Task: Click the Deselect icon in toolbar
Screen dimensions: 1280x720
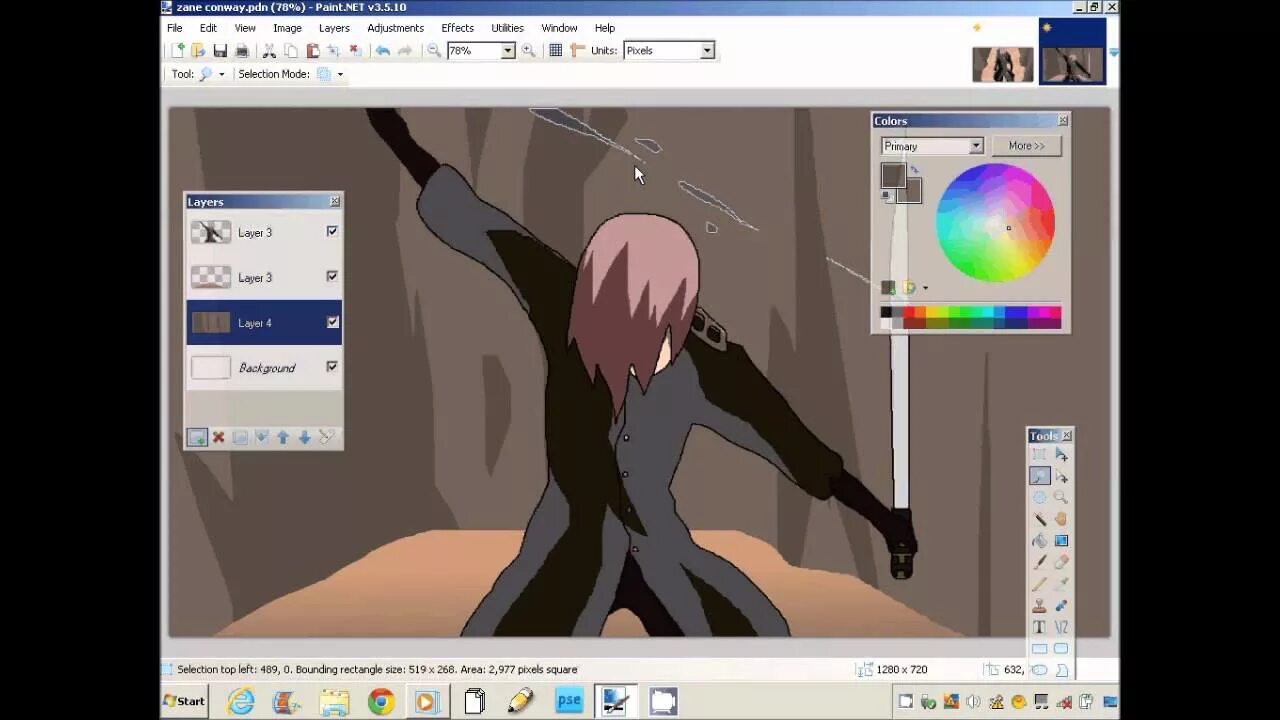Action: pos(355,51)
